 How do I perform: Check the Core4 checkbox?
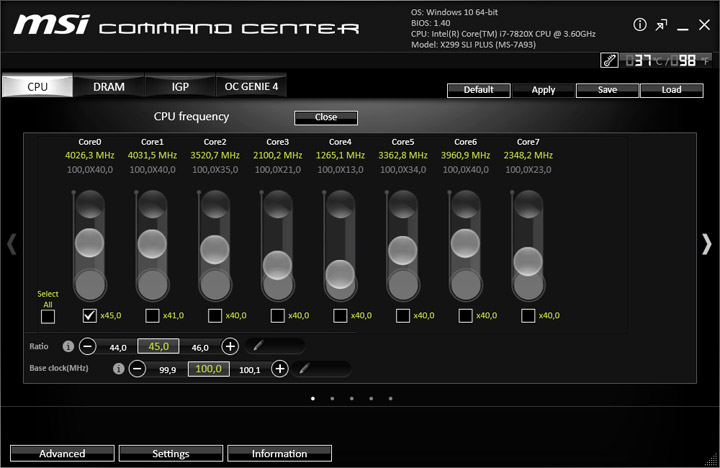(340, 316)
